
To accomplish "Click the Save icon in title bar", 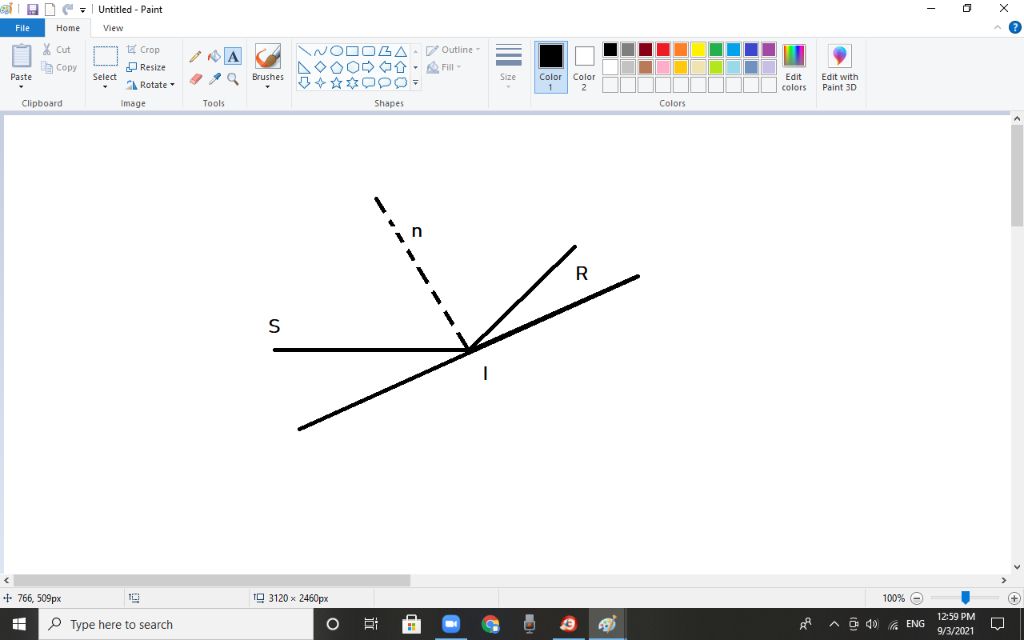I will coord(33,9).
